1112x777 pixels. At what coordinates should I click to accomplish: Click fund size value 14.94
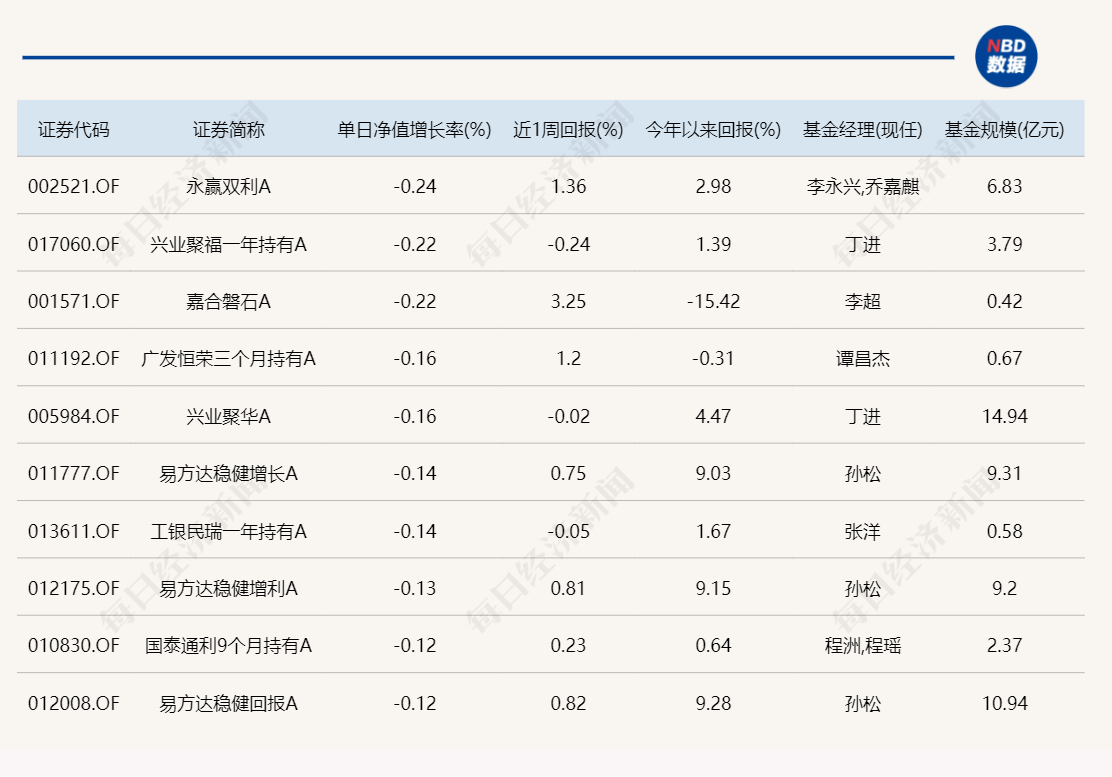point(1004,416)
